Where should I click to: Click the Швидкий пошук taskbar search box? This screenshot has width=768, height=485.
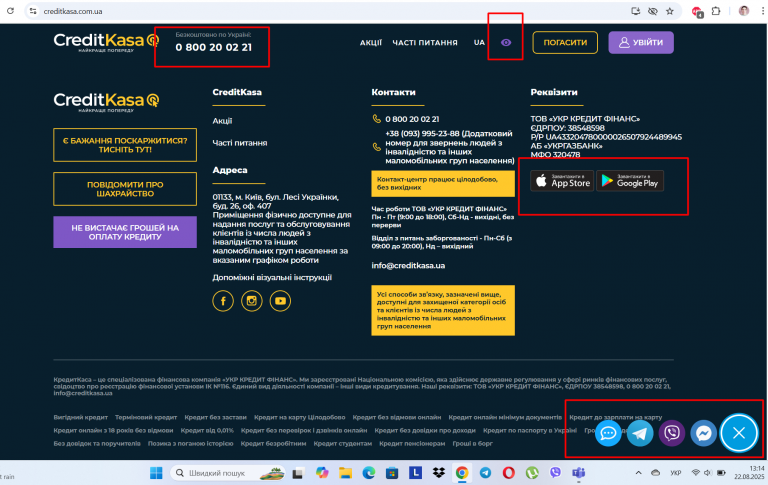tap(227, 473)
